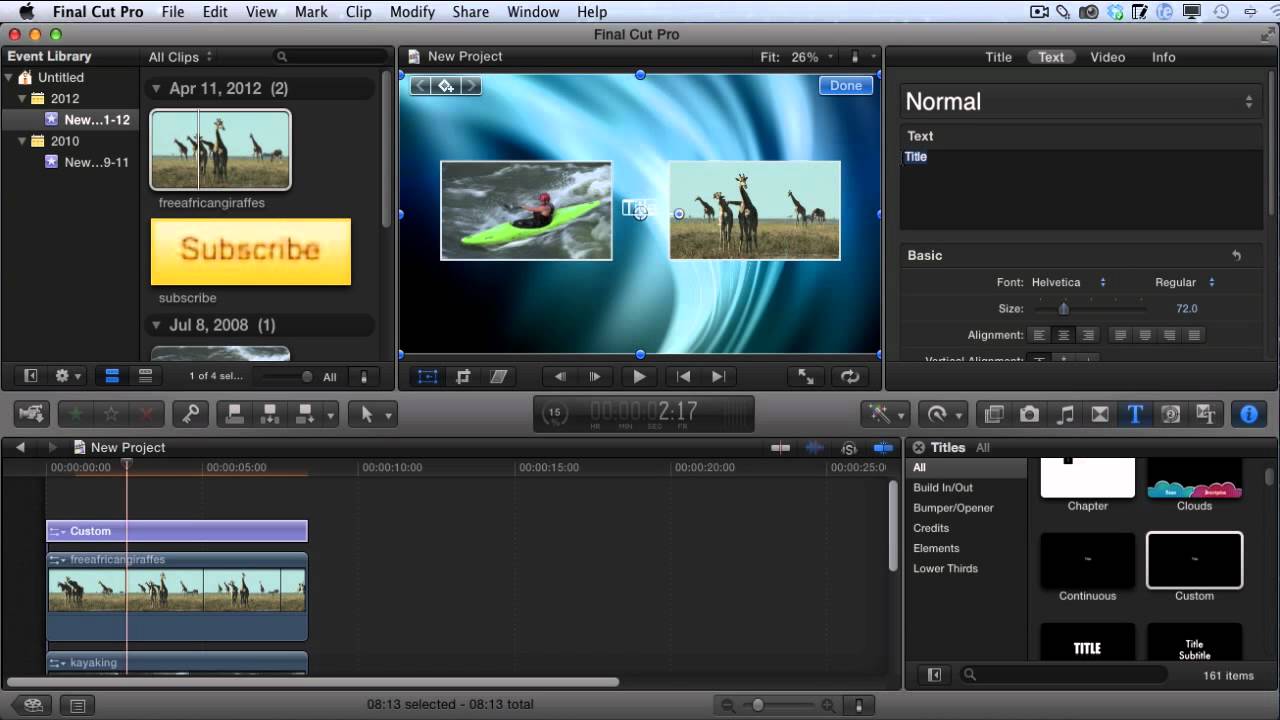Screen dimensions: 1280x720
Task: Select the Crop tool in viewer
Action: 463,377
